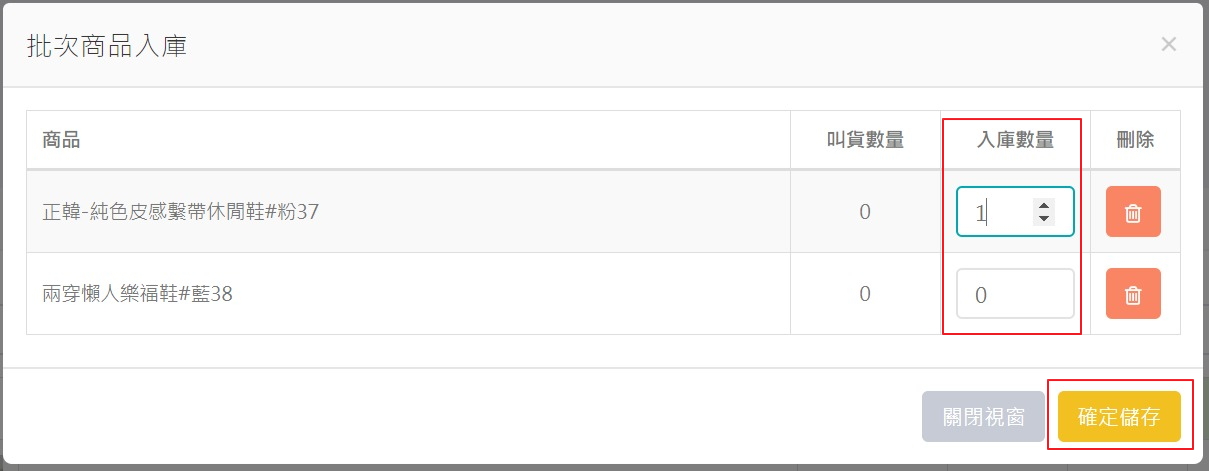Select the 叫貨數量 column header
This screenshot has width=1209, height=471.
pyautogui.click(x=865, y=140)
